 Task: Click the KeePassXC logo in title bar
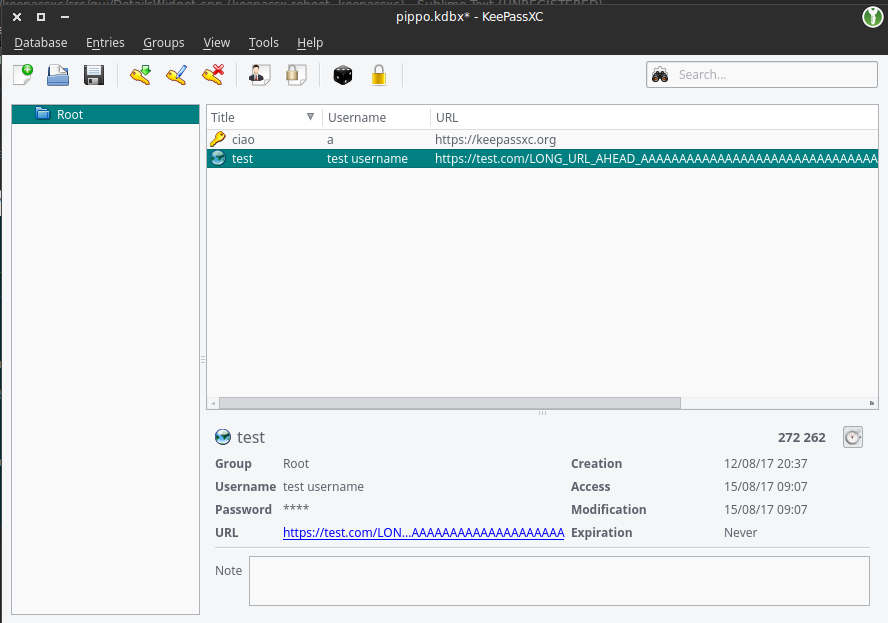click(873, 16)
